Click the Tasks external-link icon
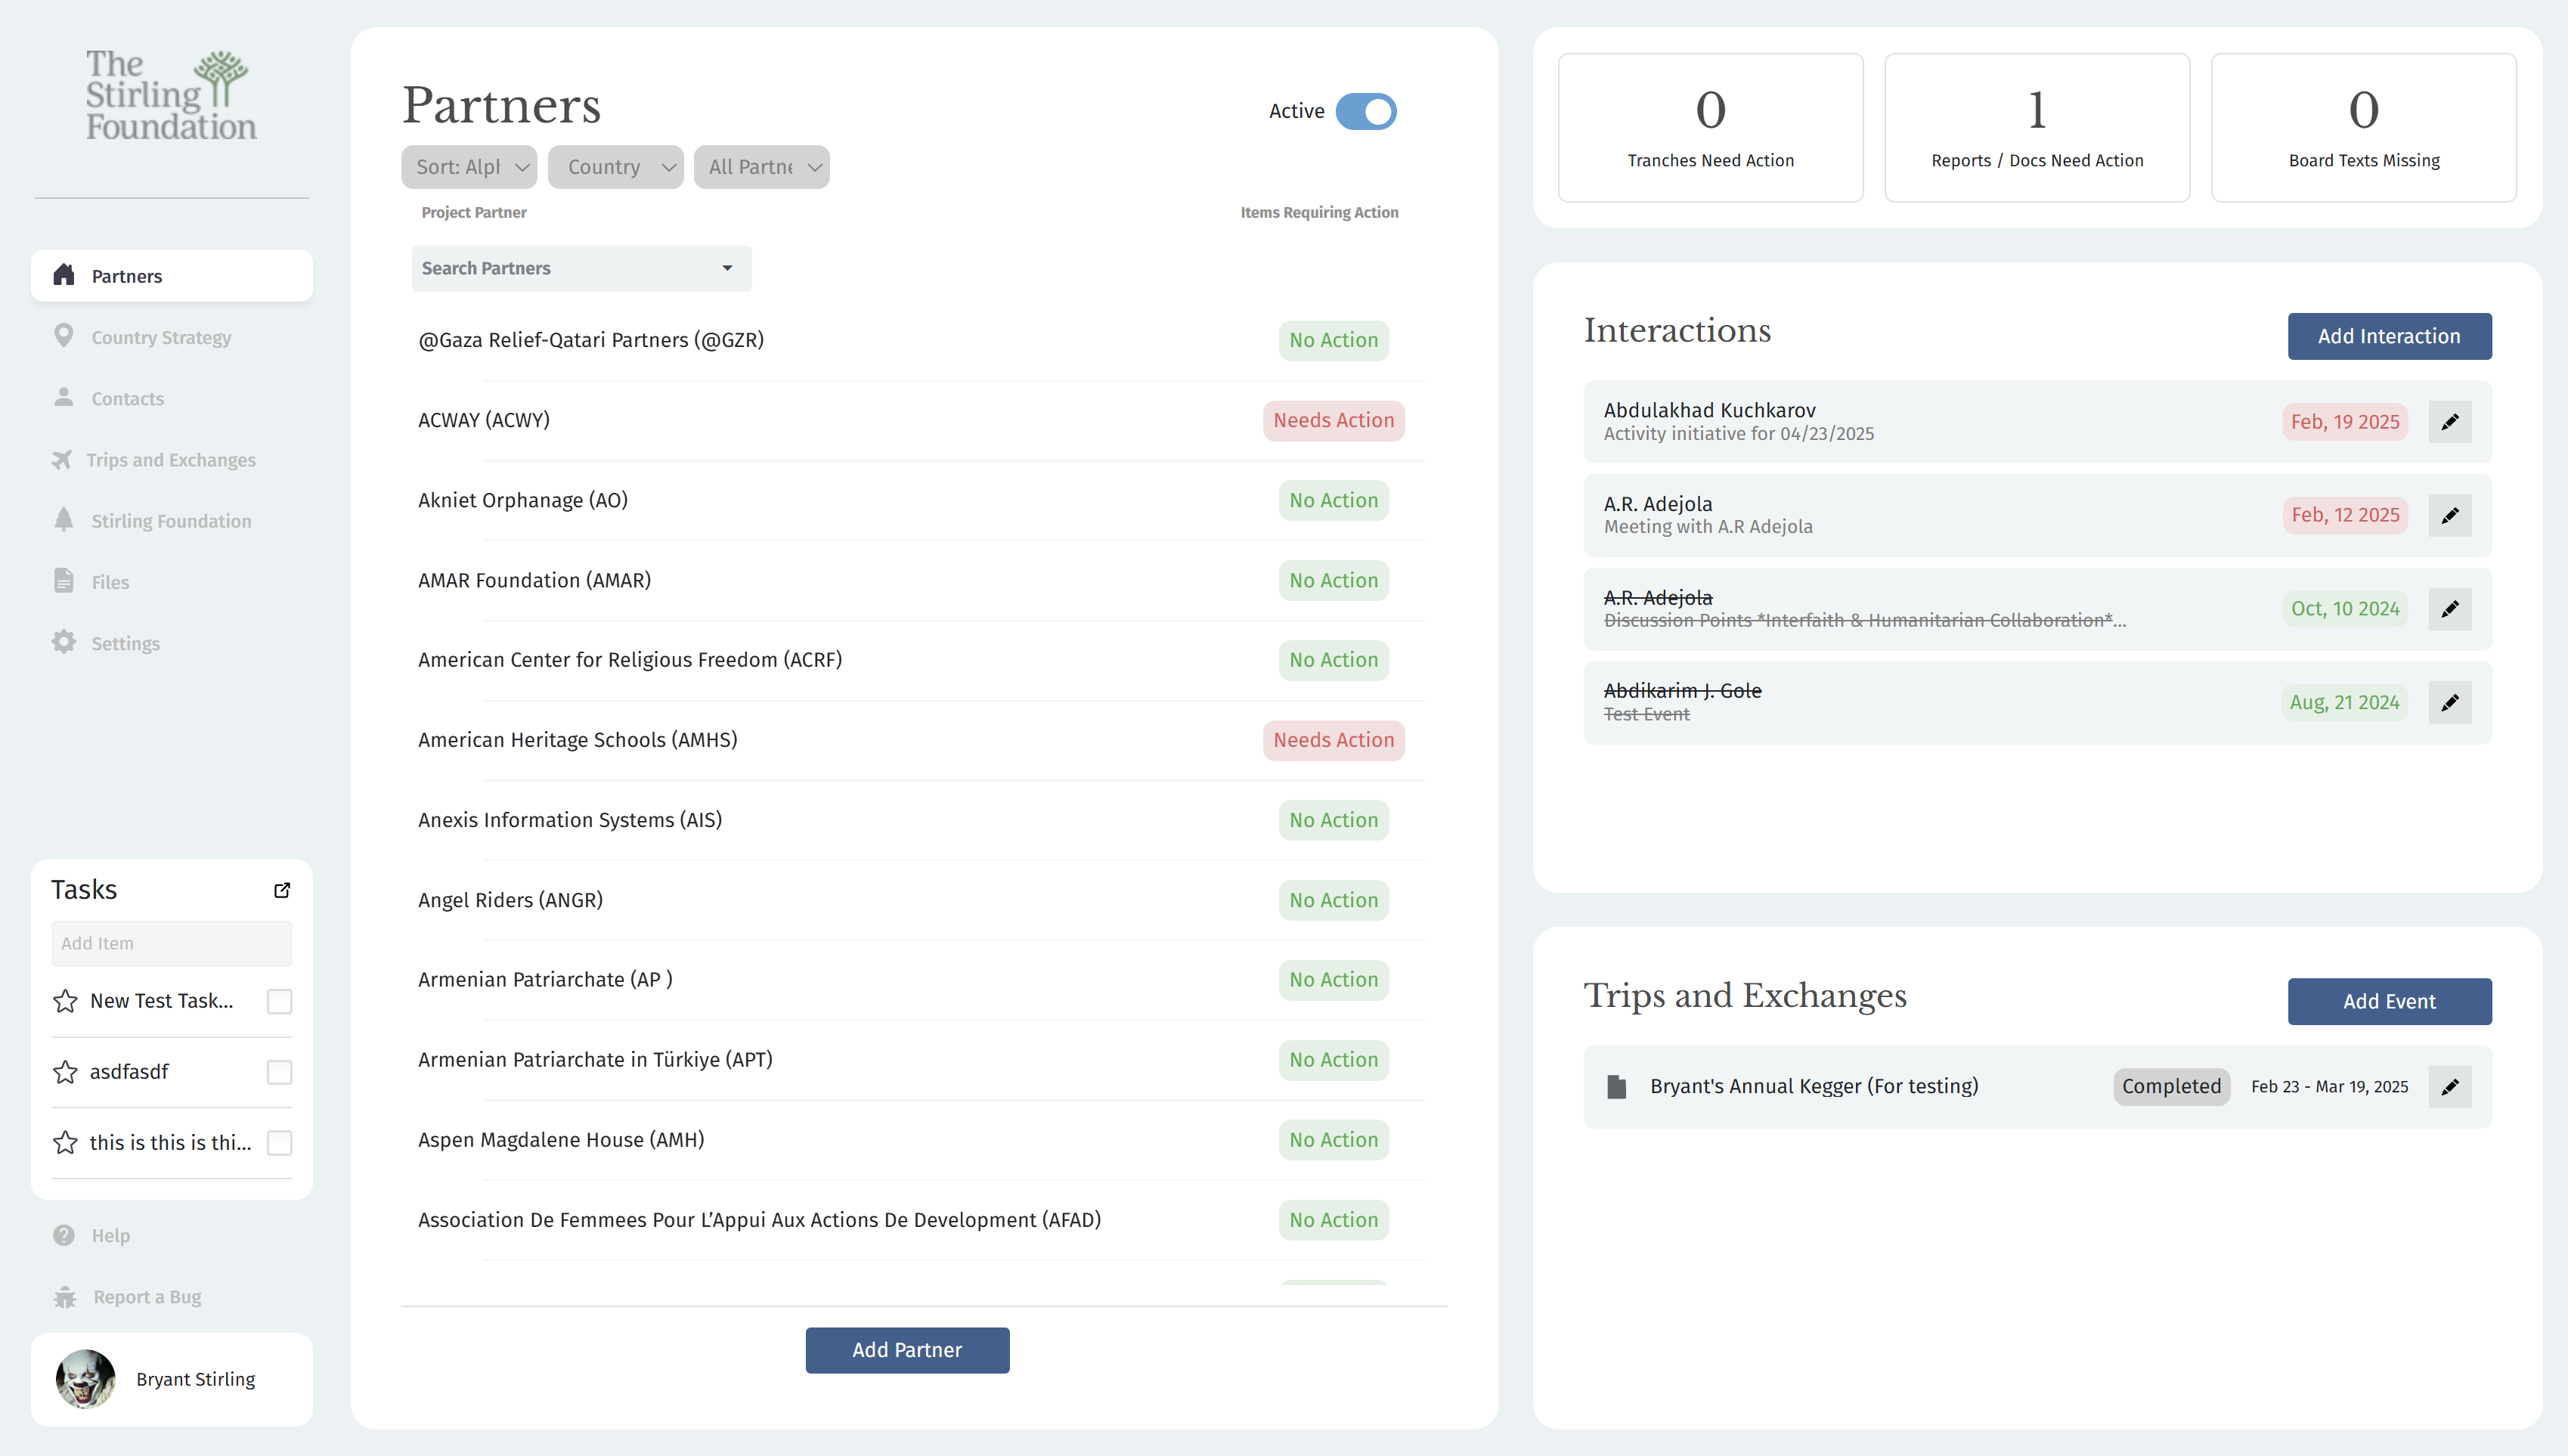The width and height of the screenshot is (2568, 1456). point(282,890)
